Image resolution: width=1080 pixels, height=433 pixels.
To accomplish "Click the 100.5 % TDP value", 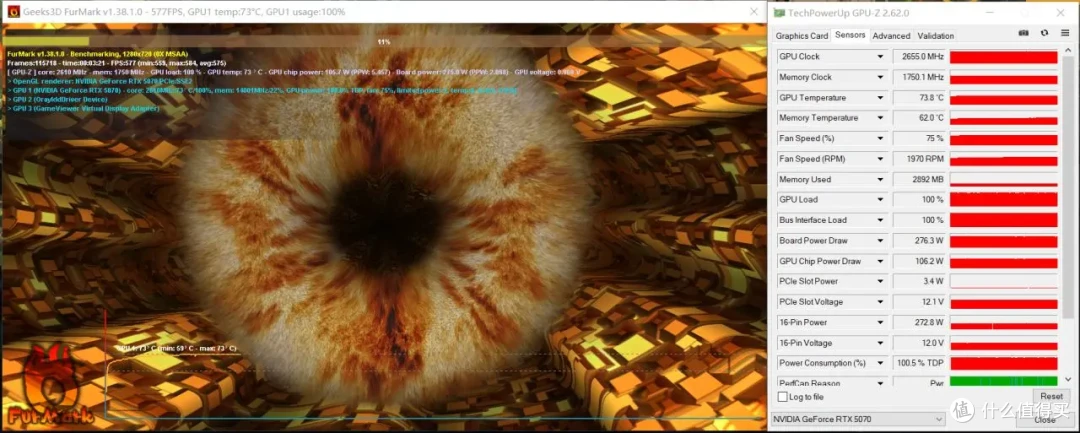I will coord(920,363).
